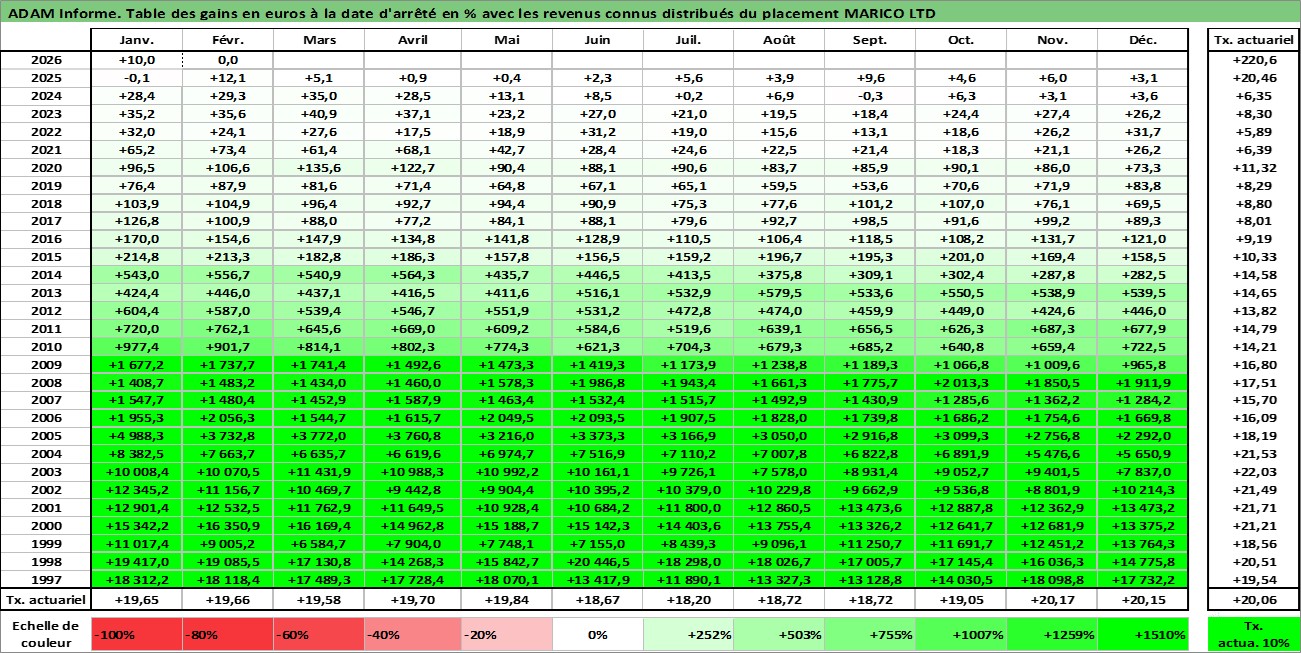Viewport: 1301px width, 653px height.
Task: Select the 'Nov.' column header
Action: pos(1052,40)
